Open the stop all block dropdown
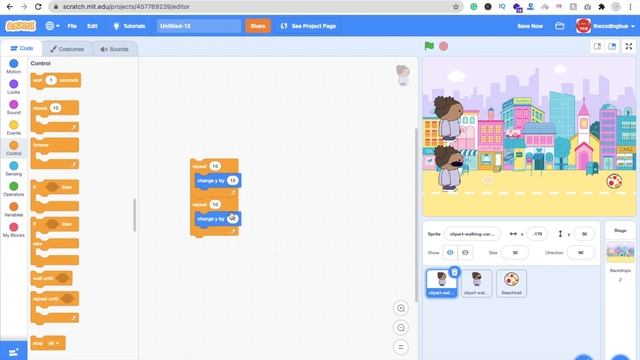 click(x=53, y=343)
